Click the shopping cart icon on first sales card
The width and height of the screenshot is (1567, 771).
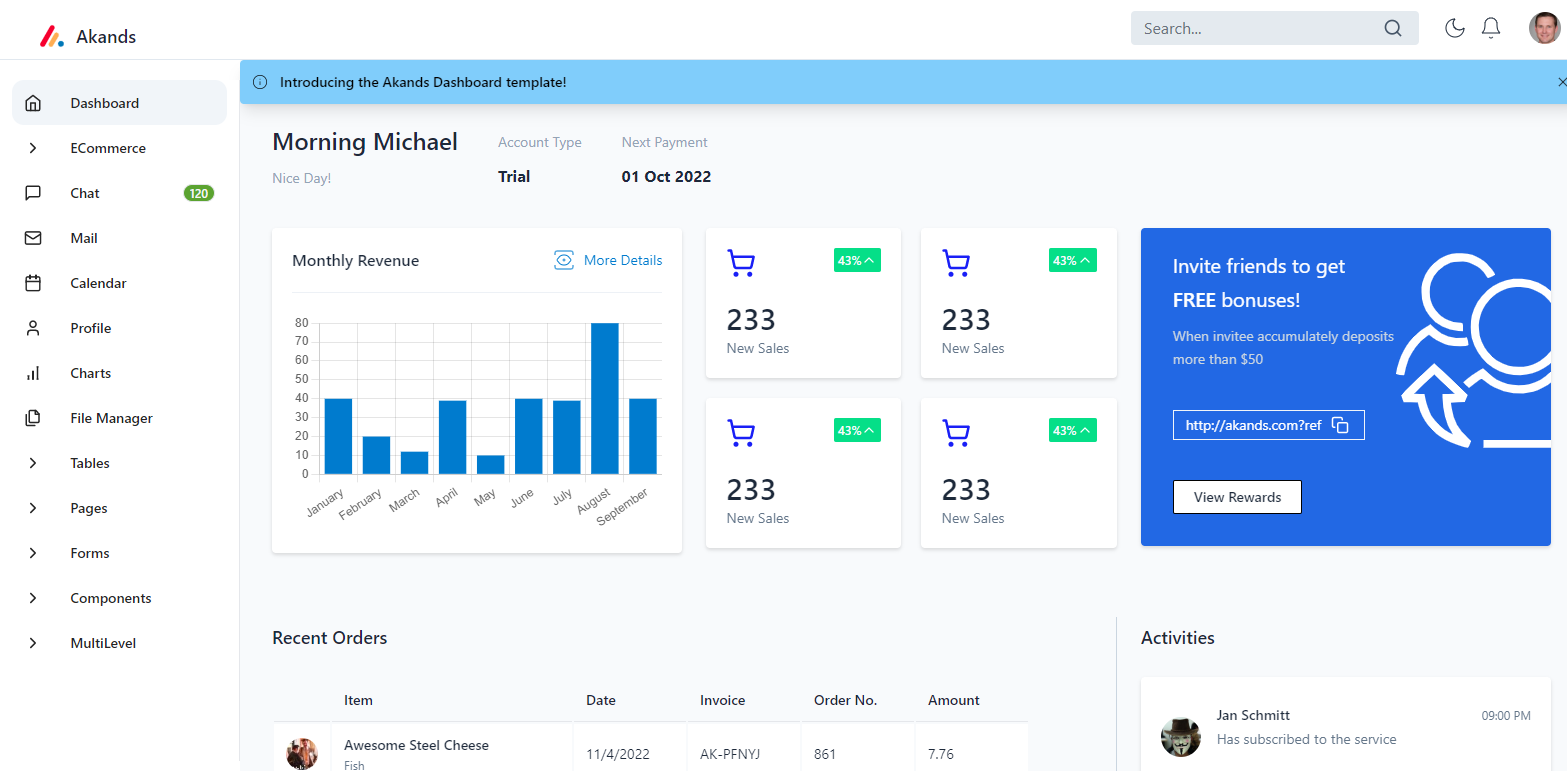(x=740, y=262)
